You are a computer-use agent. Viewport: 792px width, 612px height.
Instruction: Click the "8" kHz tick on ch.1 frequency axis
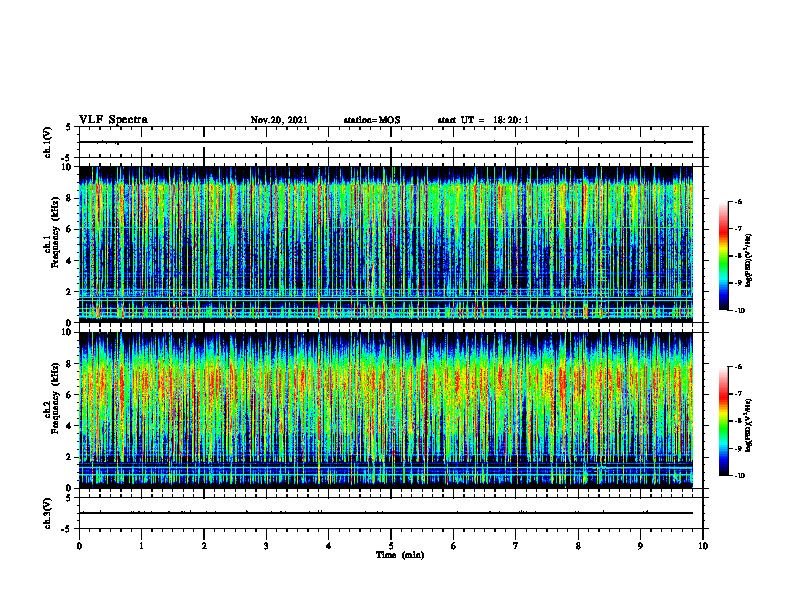(x=69, y=198)
